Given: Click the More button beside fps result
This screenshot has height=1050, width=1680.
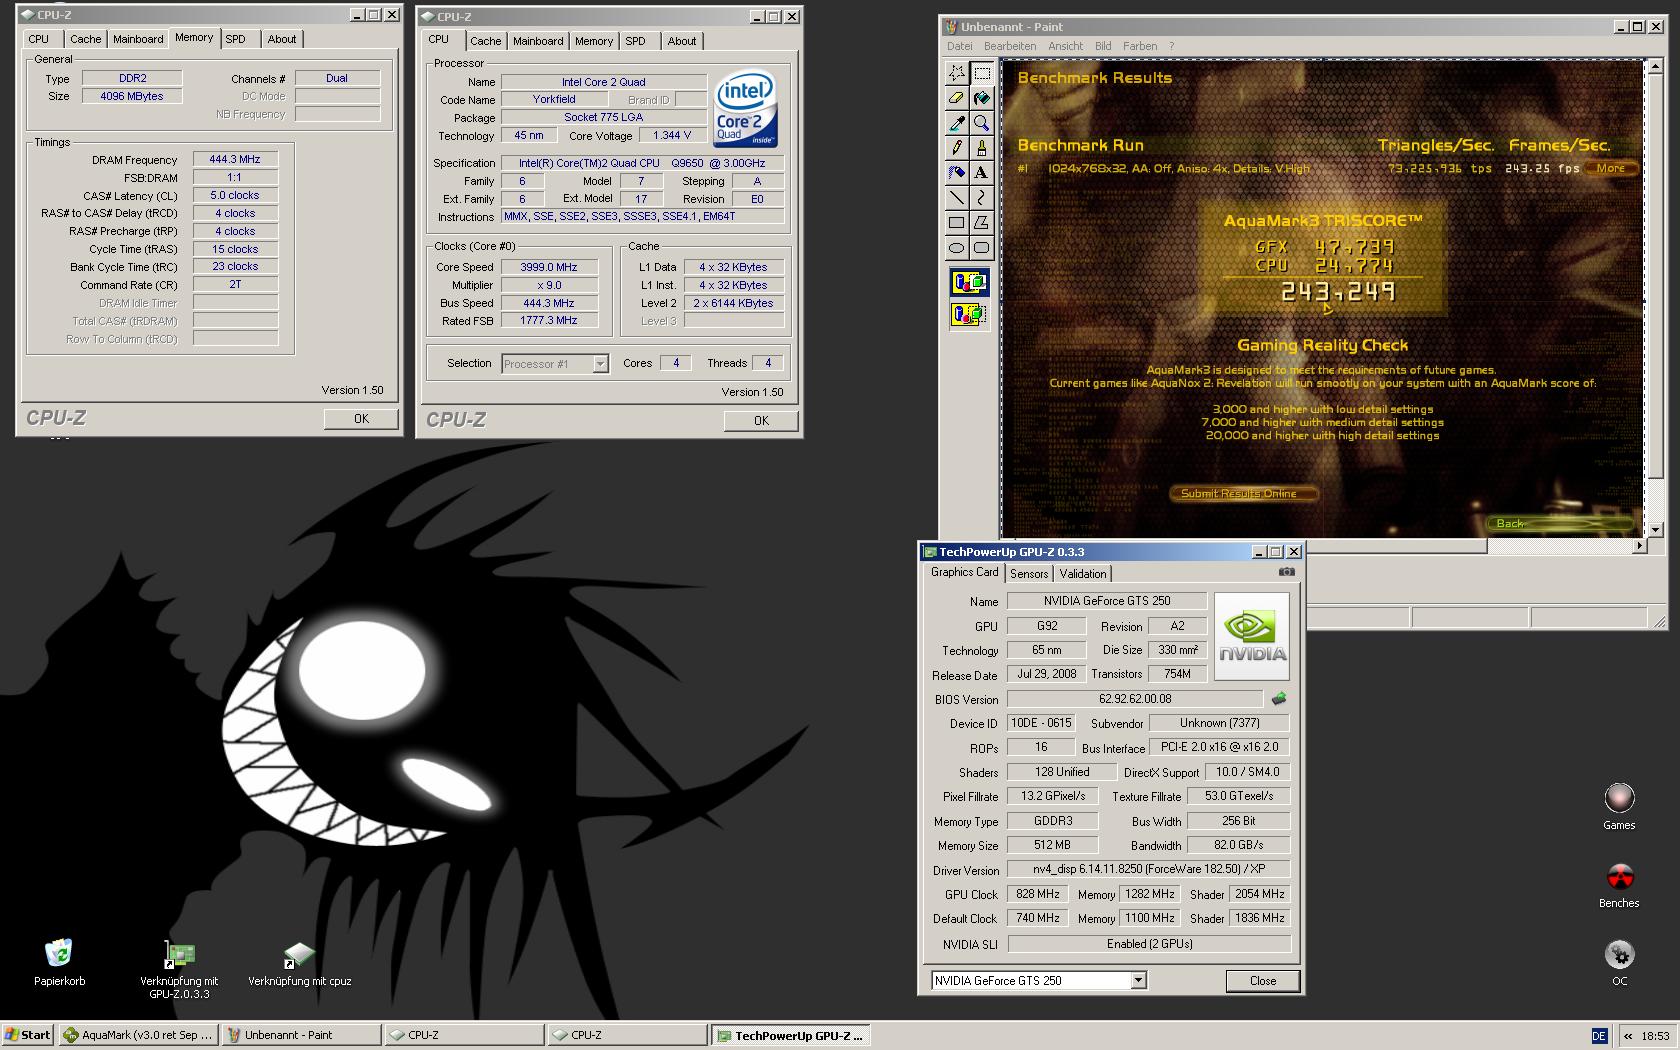Looking at the screenshot, I should (1611, 168).
